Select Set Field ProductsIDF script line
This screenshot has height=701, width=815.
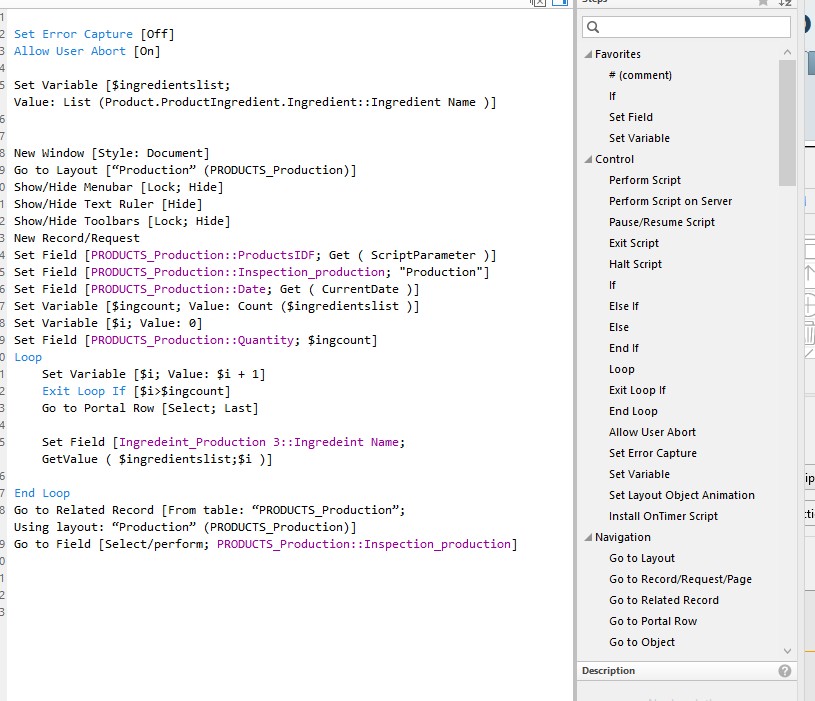click(x=255, y=255)
